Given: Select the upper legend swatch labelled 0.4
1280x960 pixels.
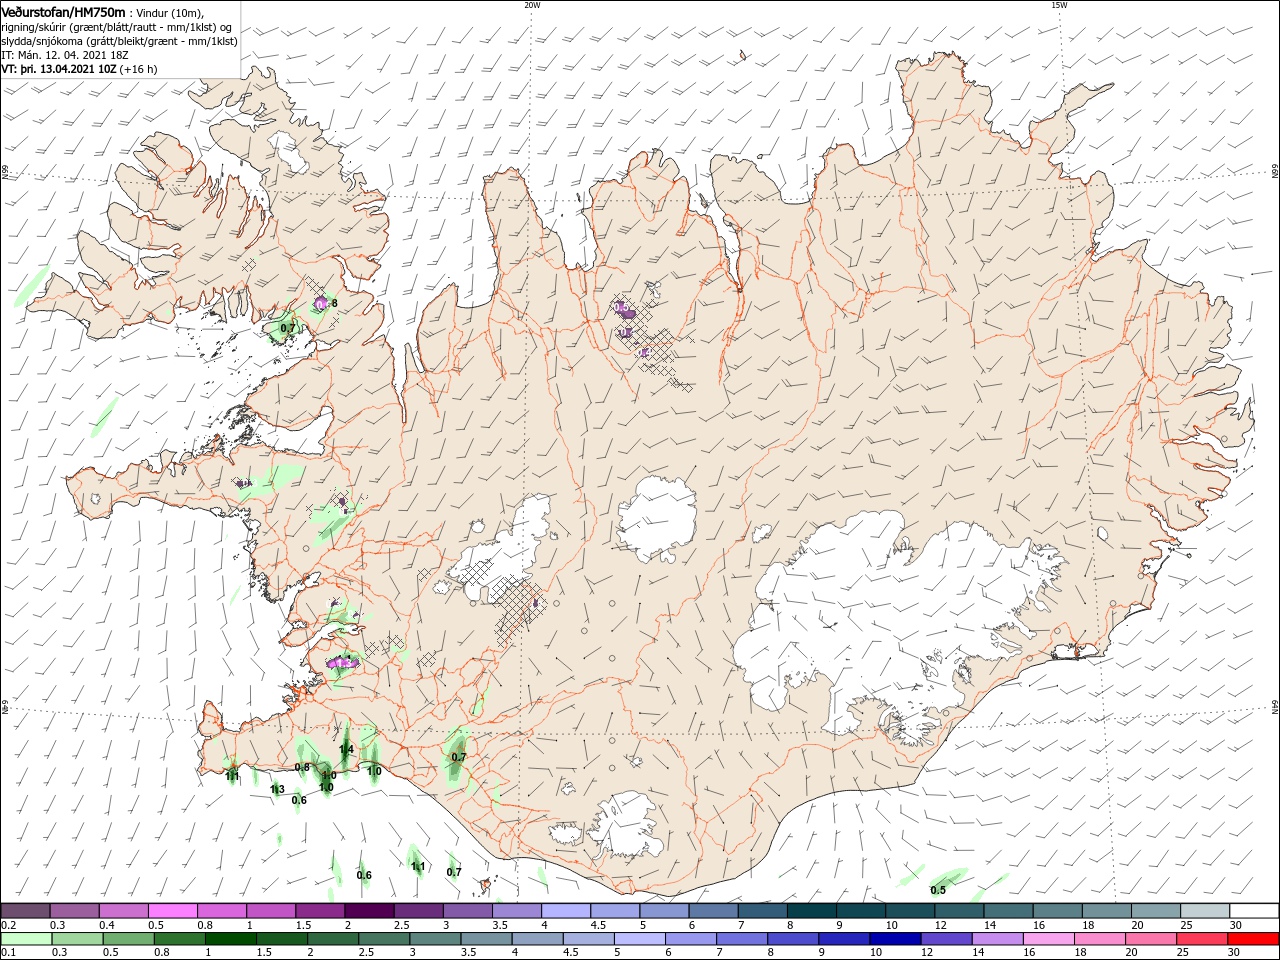Looking at the screenshot, I should (123, 910).
